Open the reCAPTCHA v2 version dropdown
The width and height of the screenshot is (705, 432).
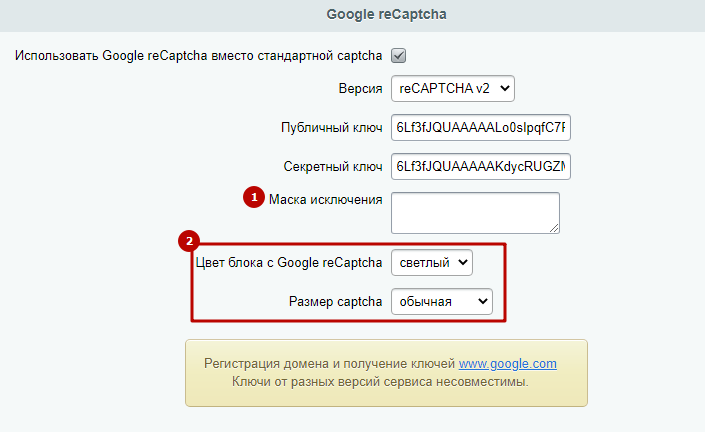[453, 89]
